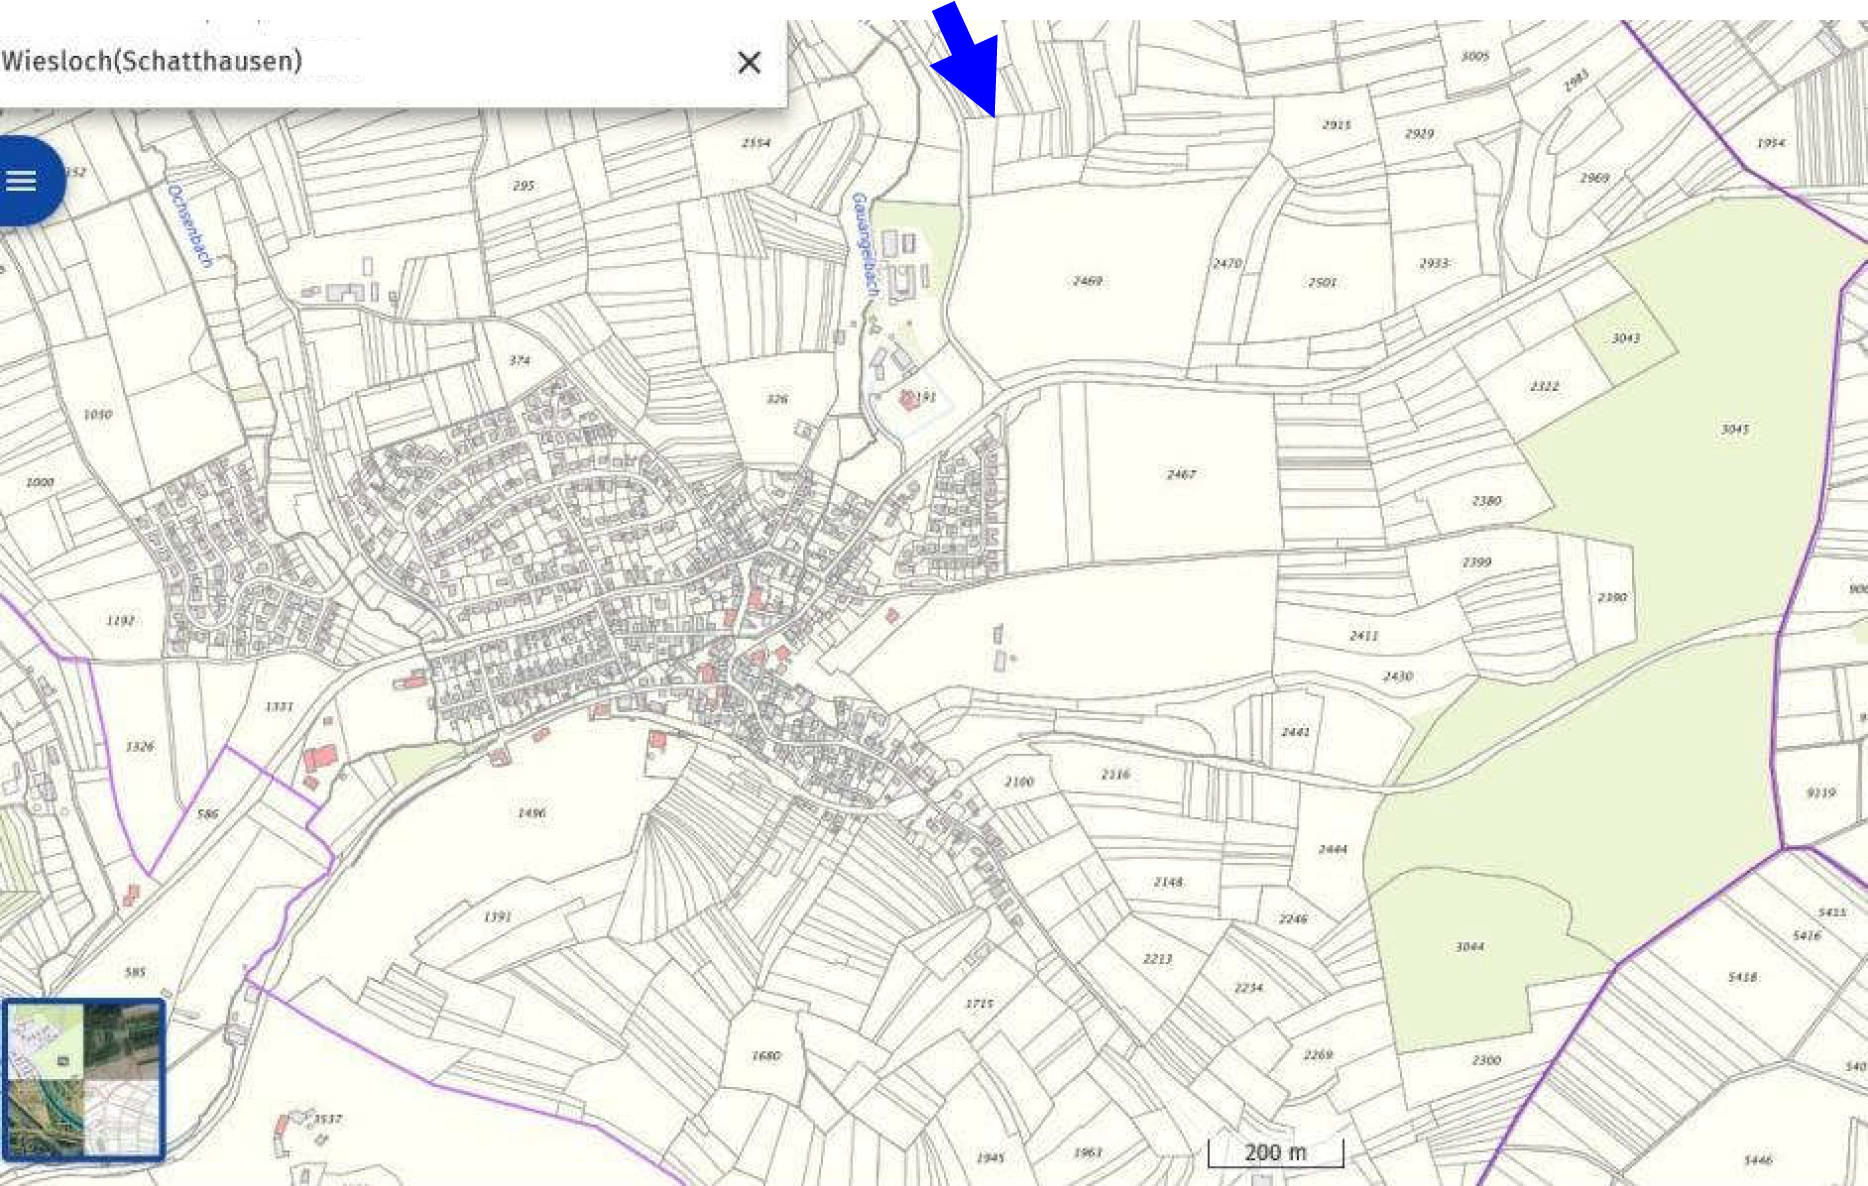Click parcel label 2501
Image resolution: width=1868 pixels, height=1186 pixels.
tap(1322, 282)
